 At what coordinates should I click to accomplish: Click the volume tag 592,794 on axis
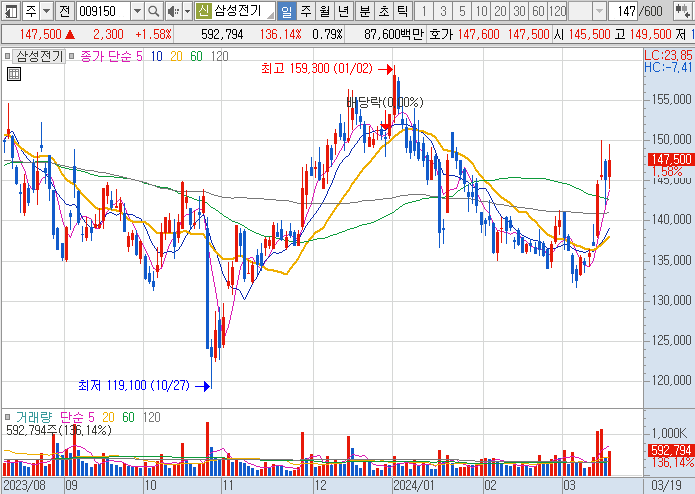tap(671, 450)
